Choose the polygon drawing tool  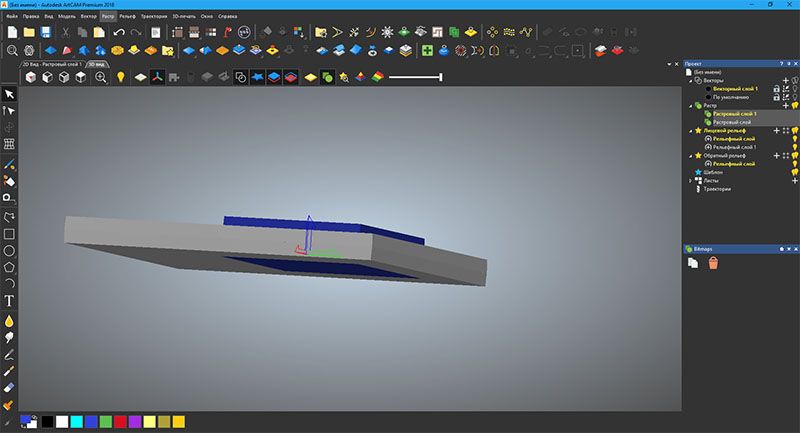(x=9, y=267)
